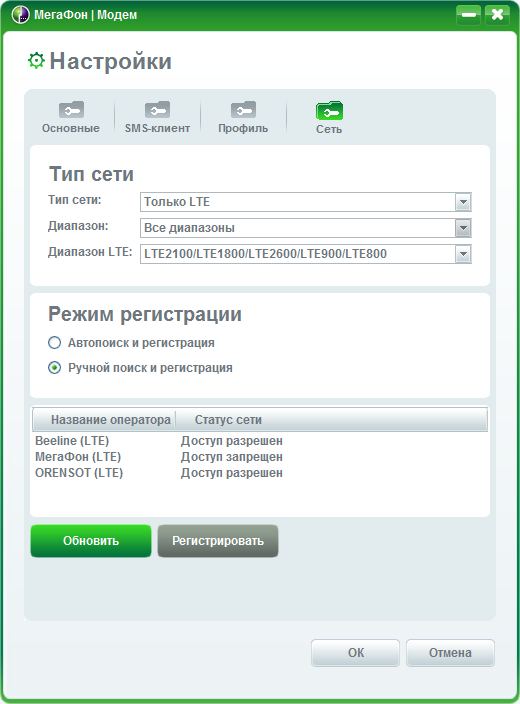This screenshot has height=704, width=520.
Task: Expand the Тип сети dropdown arrow
Action: click(x=463, y=202)
